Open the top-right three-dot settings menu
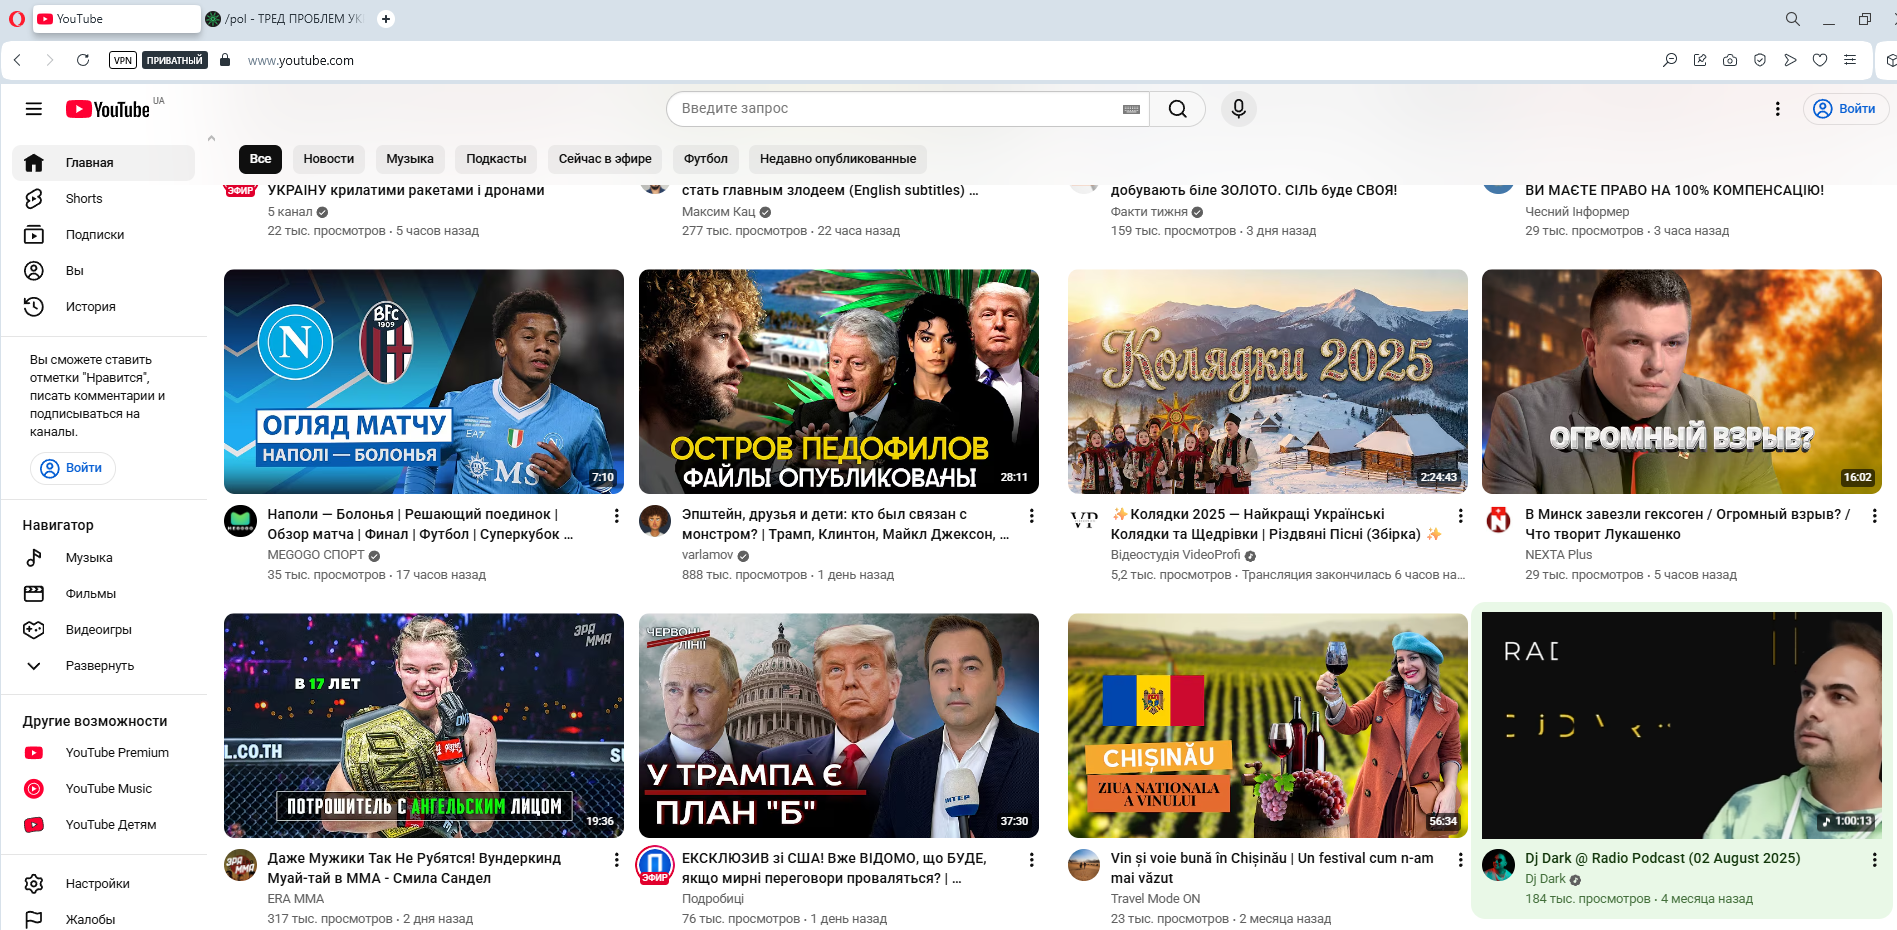 [x=1777, y=109]
